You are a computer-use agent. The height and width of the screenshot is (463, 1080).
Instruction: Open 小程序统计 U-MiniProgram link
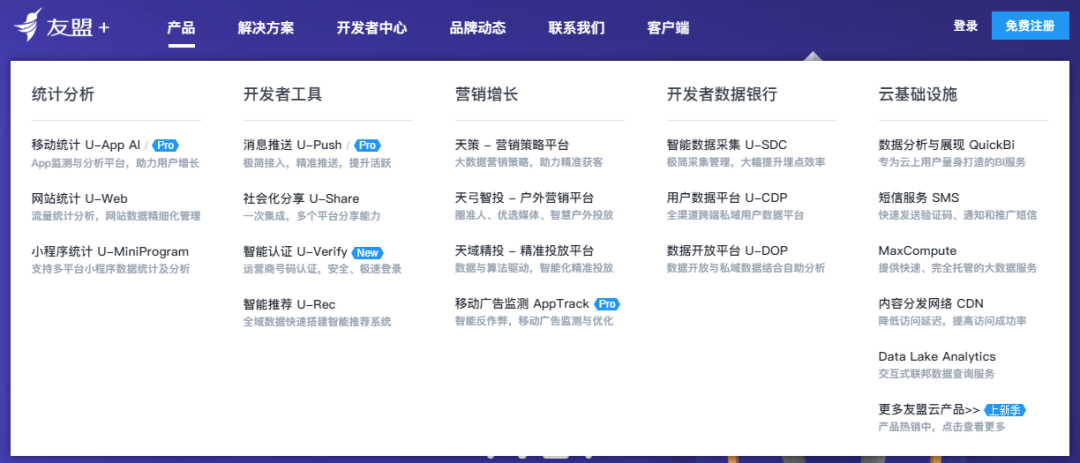pyautogui.click(x=110, y=252)
